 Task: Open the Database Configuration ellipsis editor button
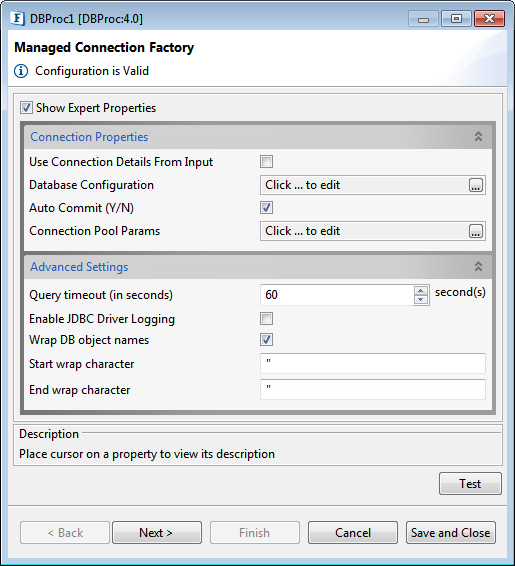point(476,185)
